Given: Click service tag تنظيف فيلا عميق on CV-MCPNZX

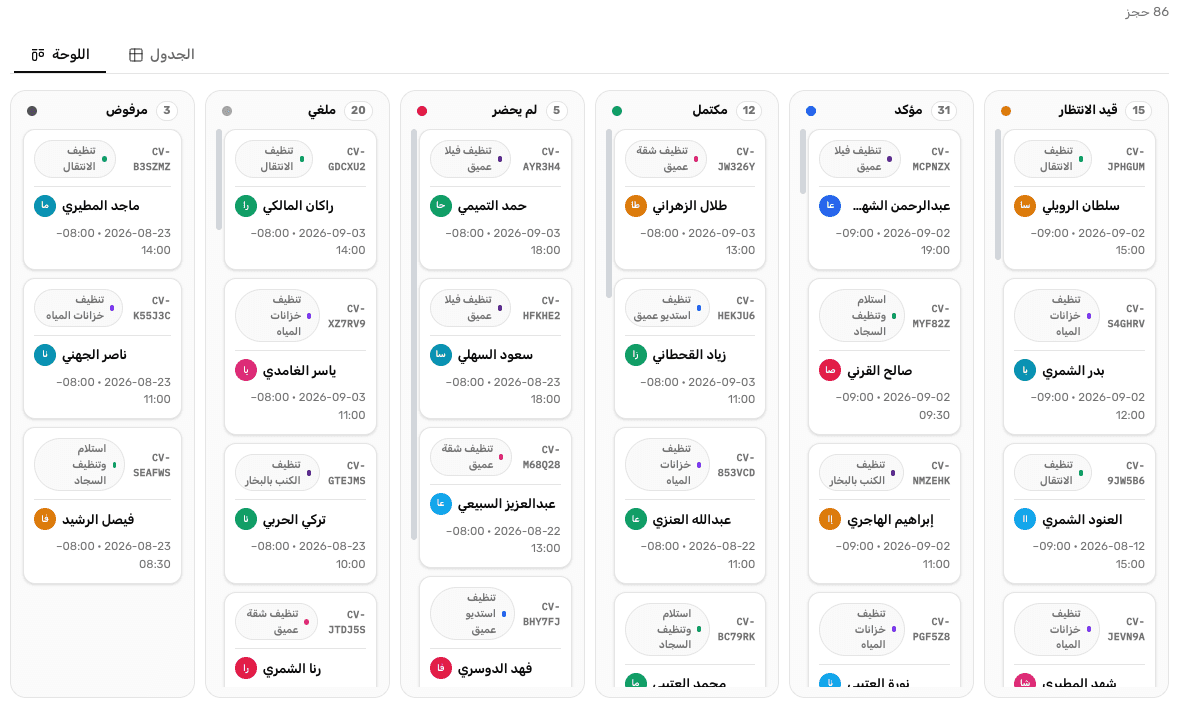Looking at the screenshot, I should 857,159.
